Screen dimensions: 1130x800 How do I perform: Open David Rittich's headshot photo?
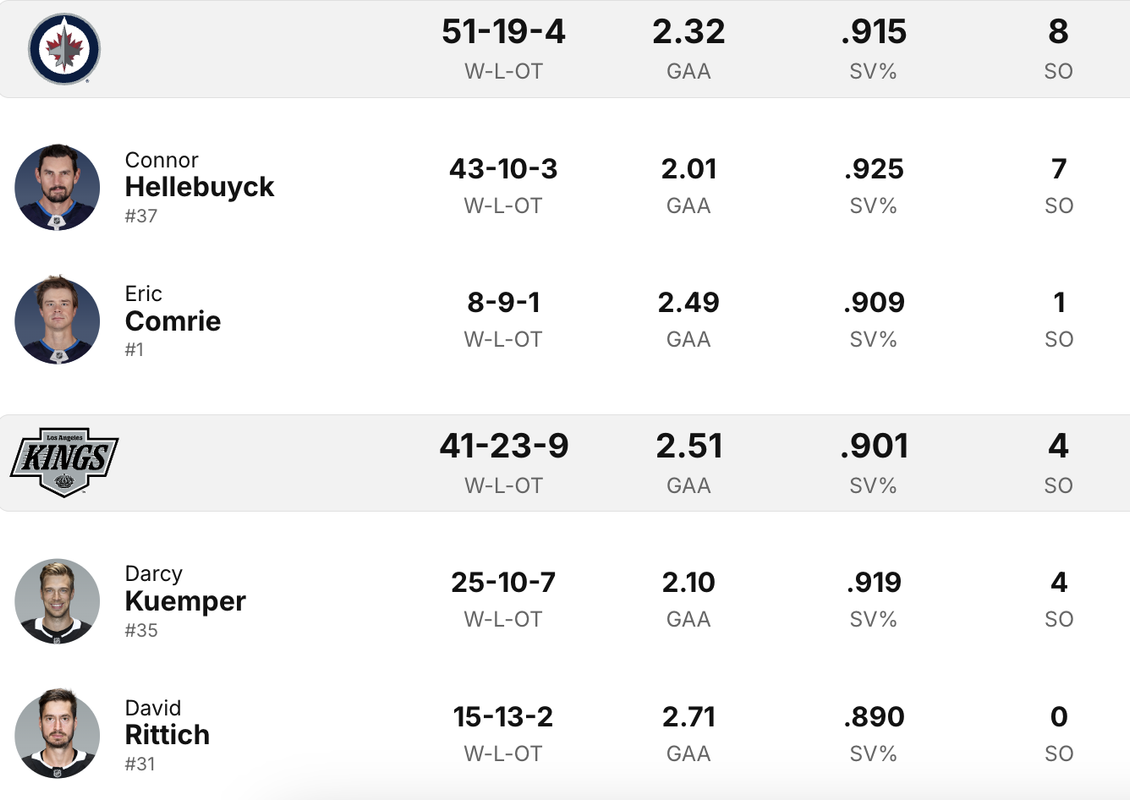[58, 734]
